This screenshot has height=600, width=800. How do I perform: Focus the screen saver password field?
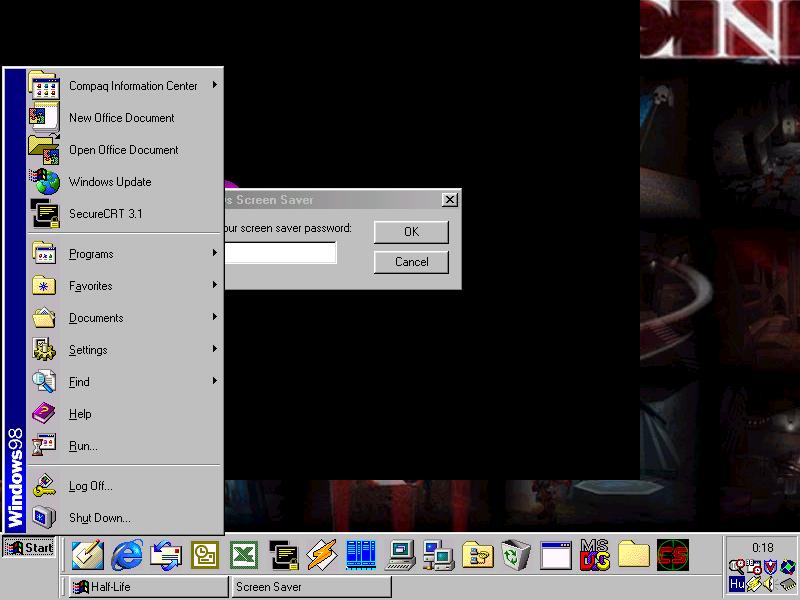coord(281,253)
